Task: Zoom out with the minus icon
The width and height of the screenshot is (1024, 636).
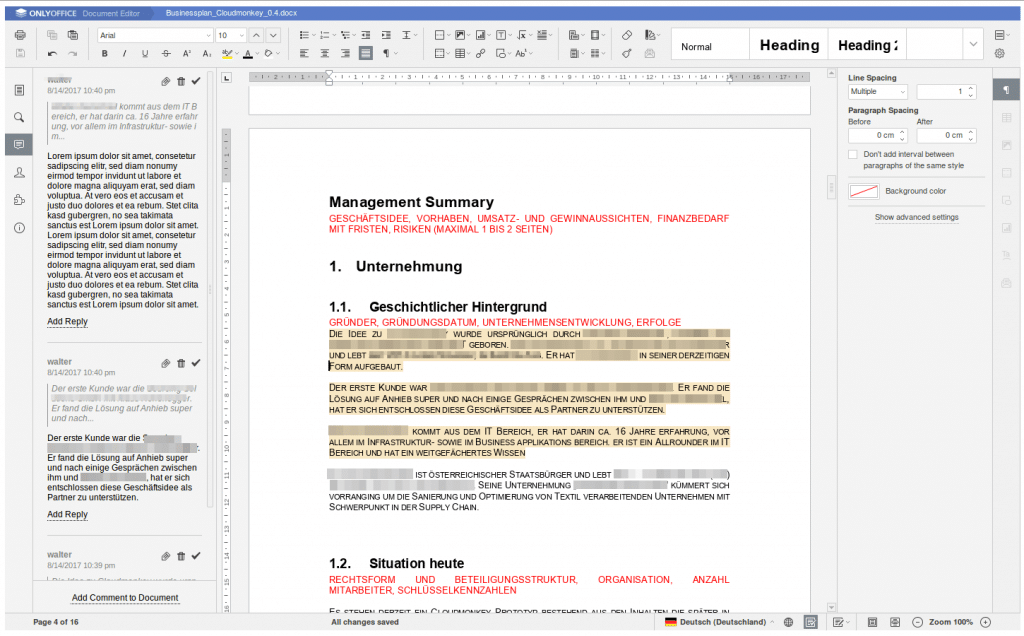Action: [x=918, y=622]
